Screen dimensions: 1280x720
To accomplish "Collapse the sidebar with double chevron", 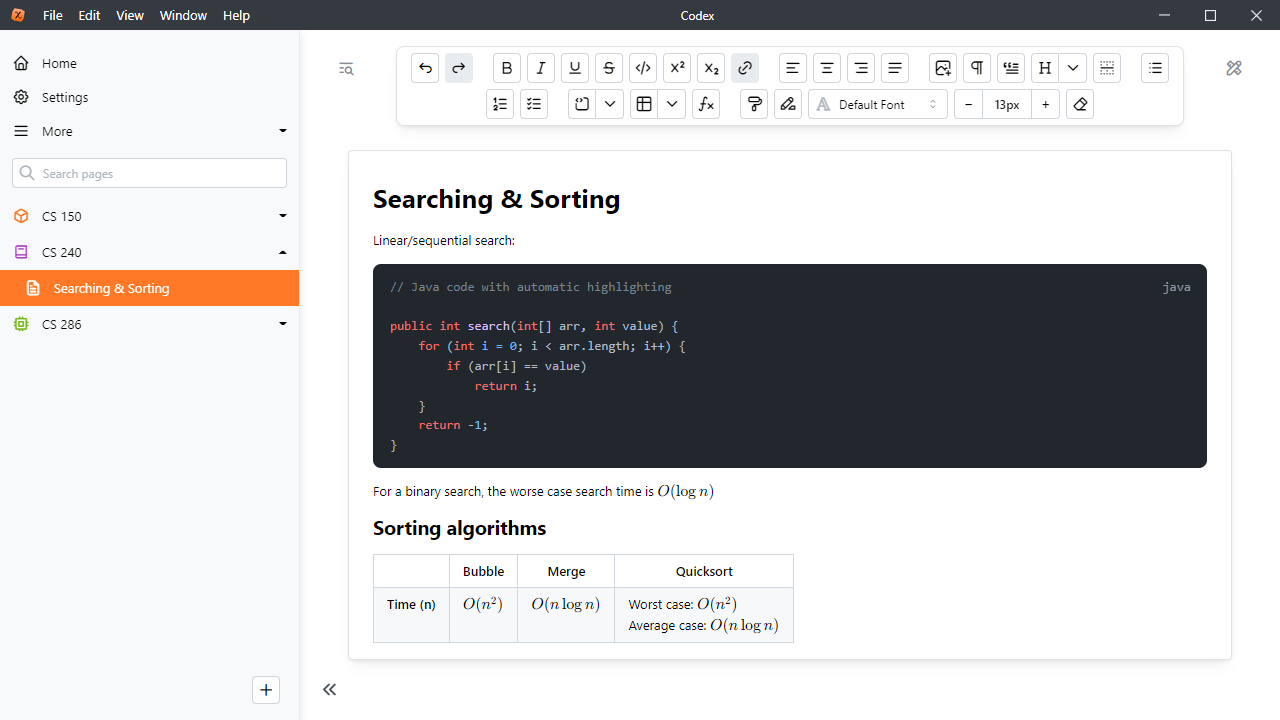I will pyautogui.click(x=330, y=689).
